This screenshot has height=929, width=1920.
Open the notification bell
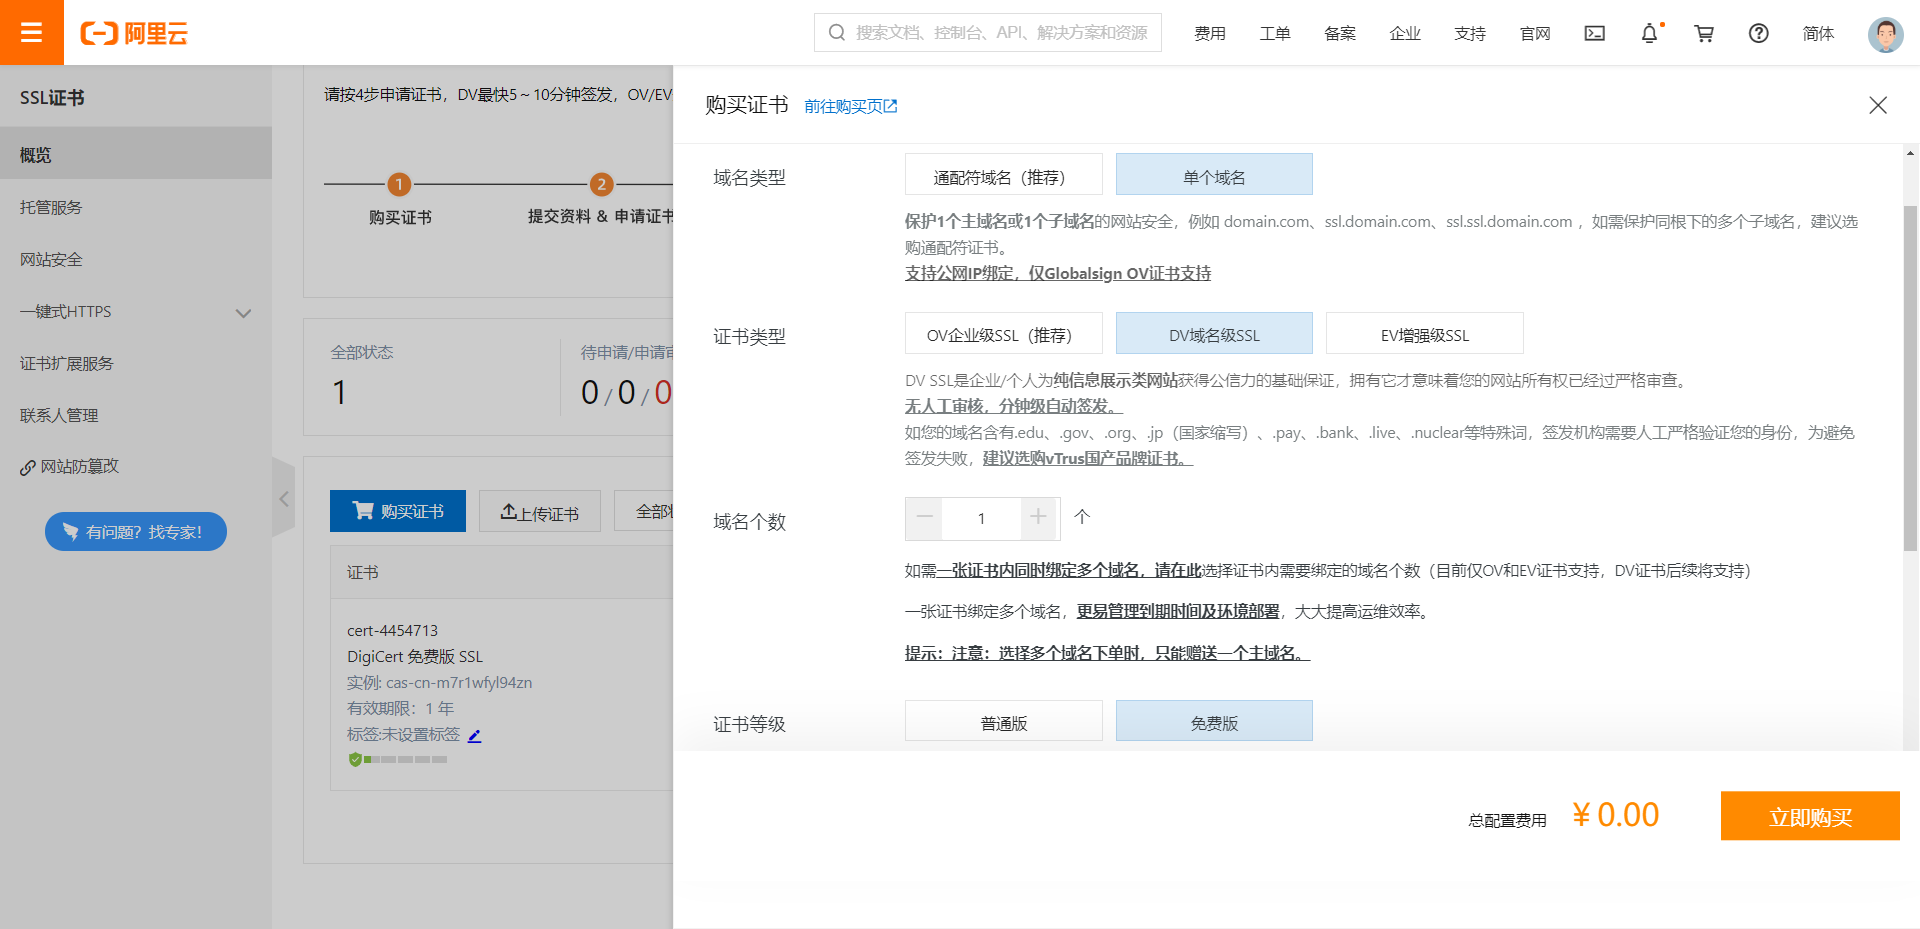pos(1649,33)
